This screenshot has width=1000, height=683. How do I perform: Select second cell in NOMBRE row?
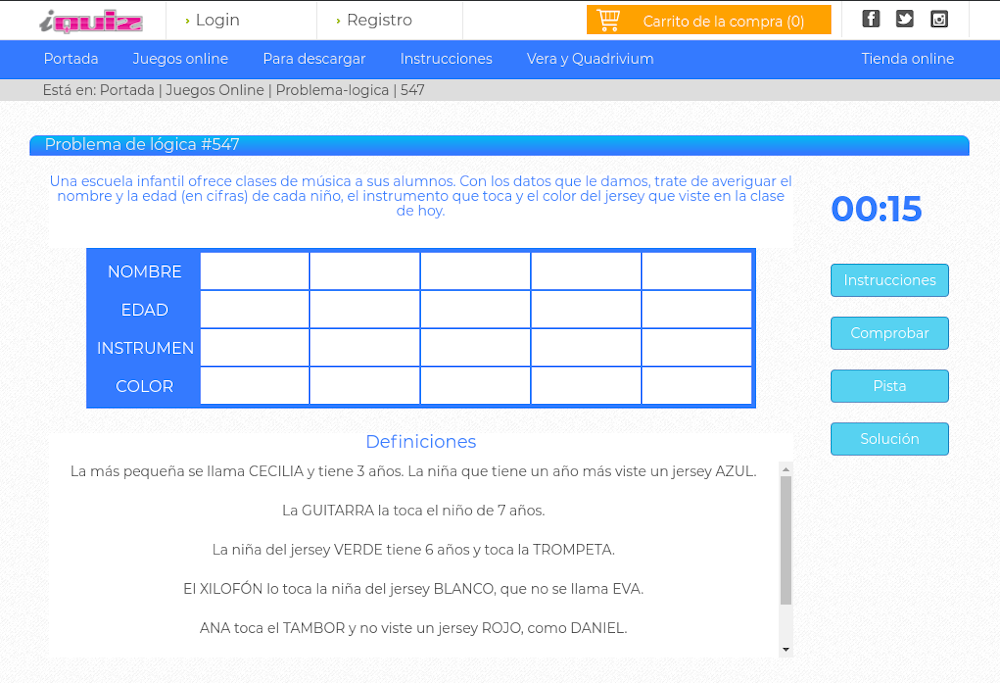(365, 271)
